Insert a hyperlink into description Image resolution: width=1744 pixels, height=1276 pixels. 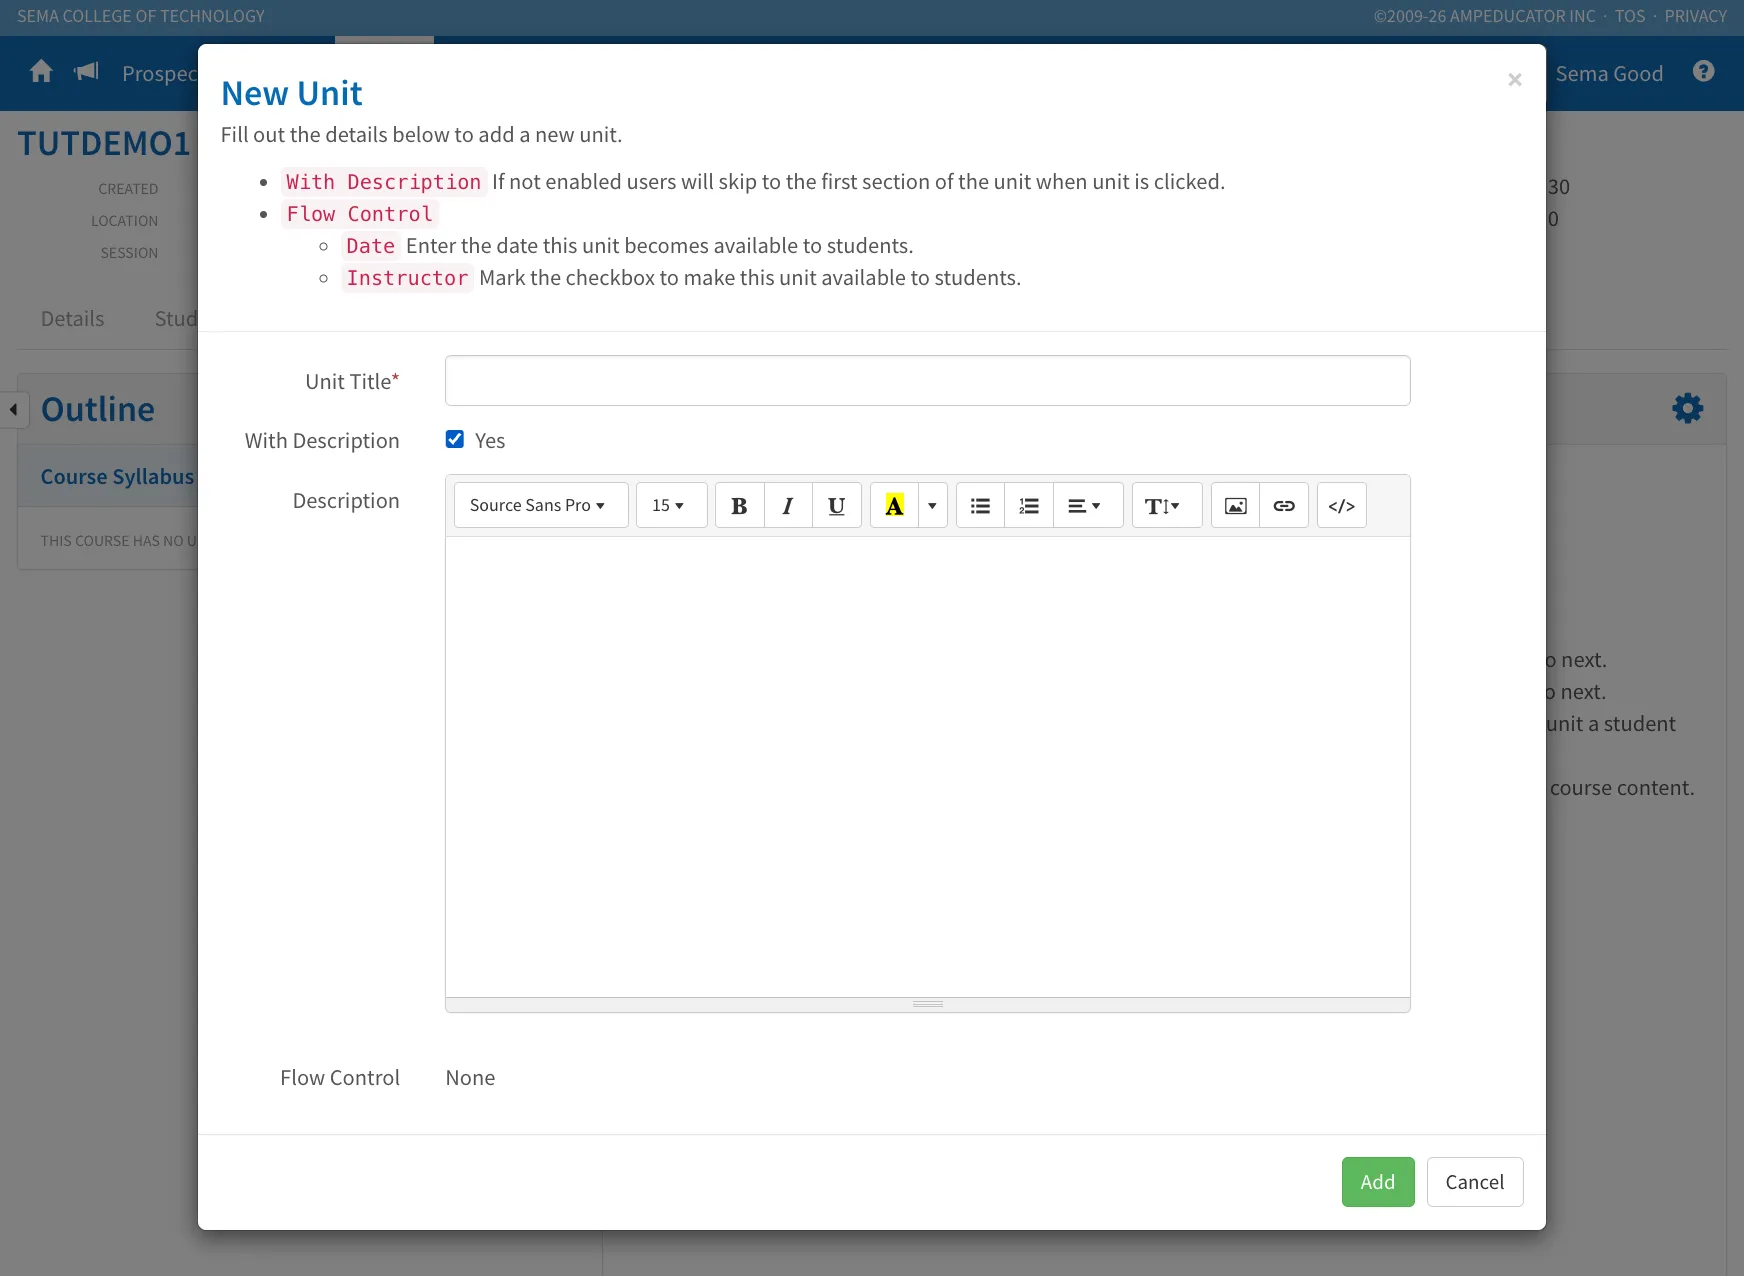pos(1284,505)
